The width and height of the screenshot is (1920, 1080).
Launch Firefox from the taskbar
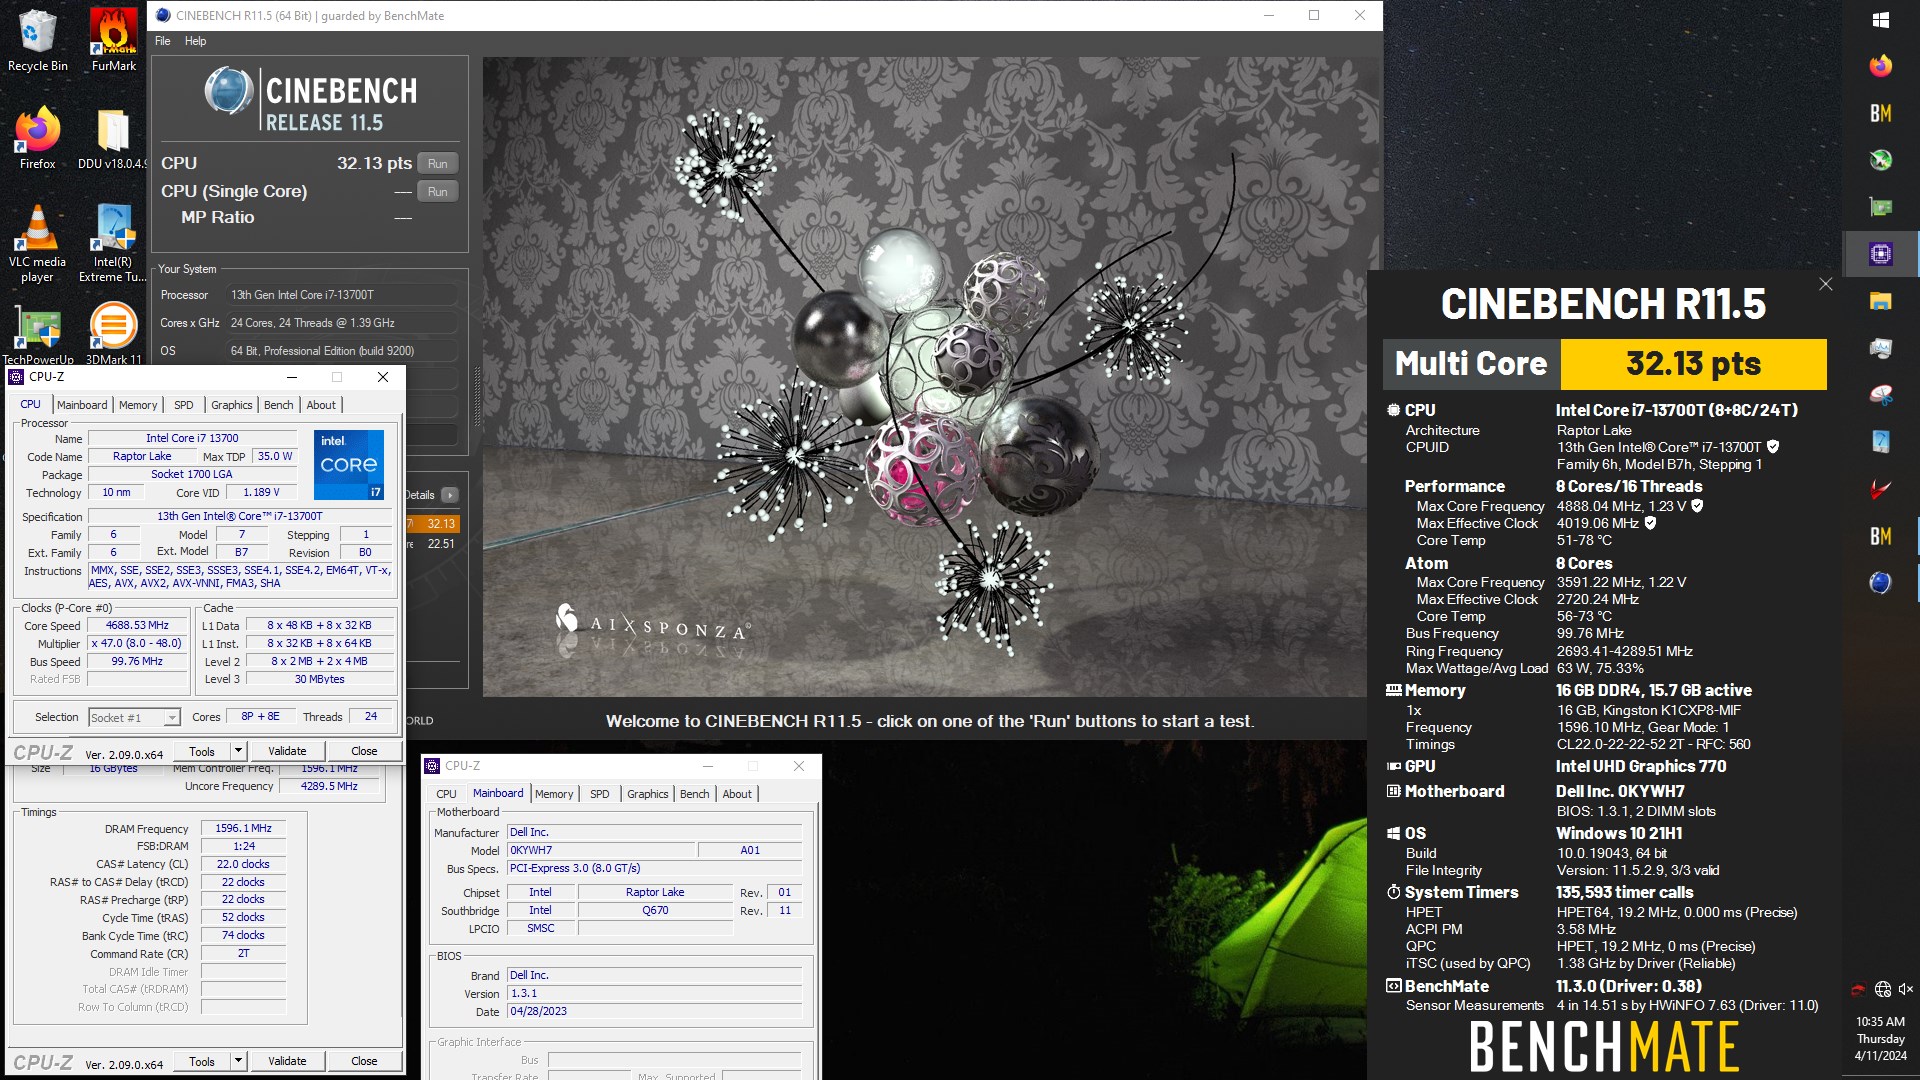(x=1880, y=66)
